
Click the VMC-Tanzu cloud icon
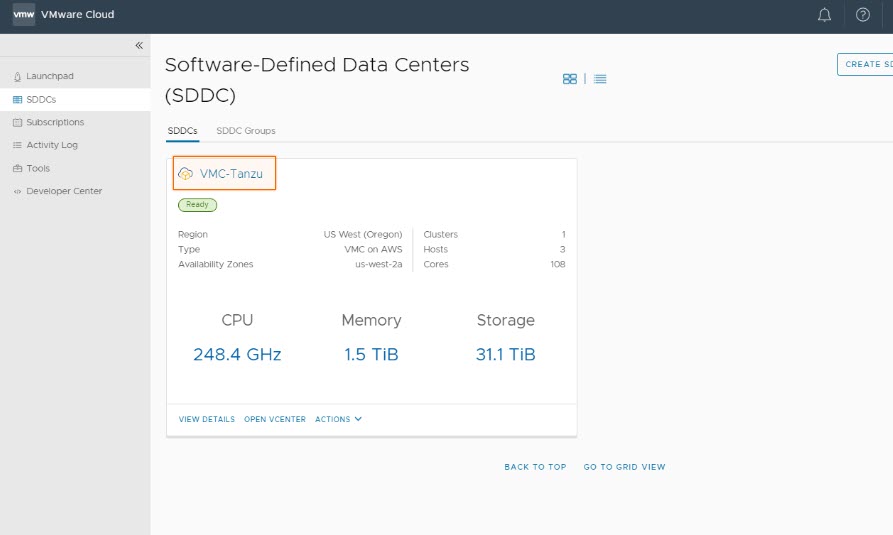tap(186, 174)
